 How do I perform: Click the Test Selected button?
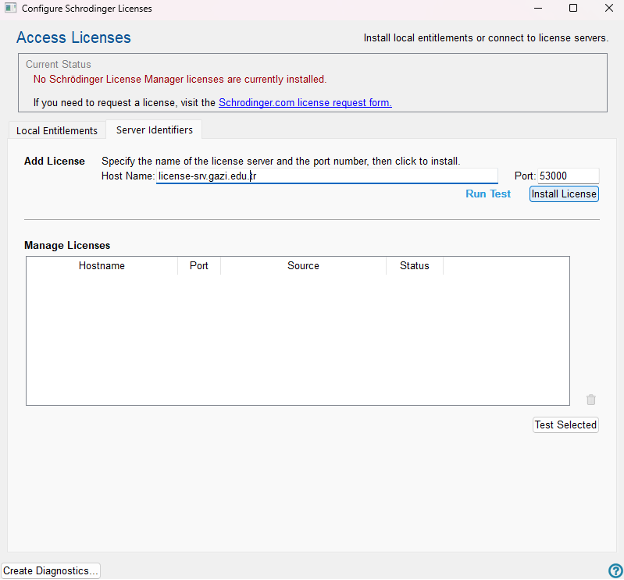tap(565, 425)
